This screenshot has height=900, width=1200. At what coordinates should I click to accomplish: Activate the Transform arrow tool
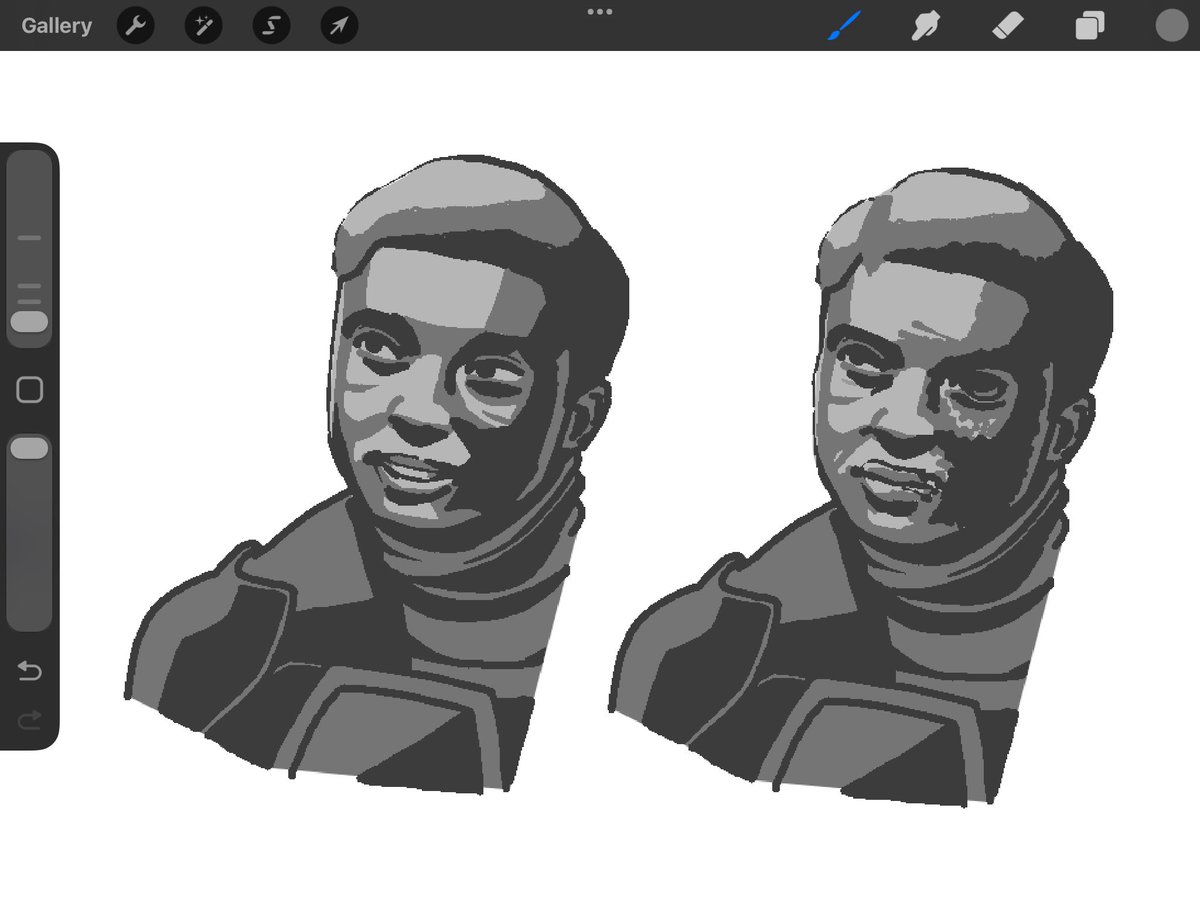pos(339,25)
